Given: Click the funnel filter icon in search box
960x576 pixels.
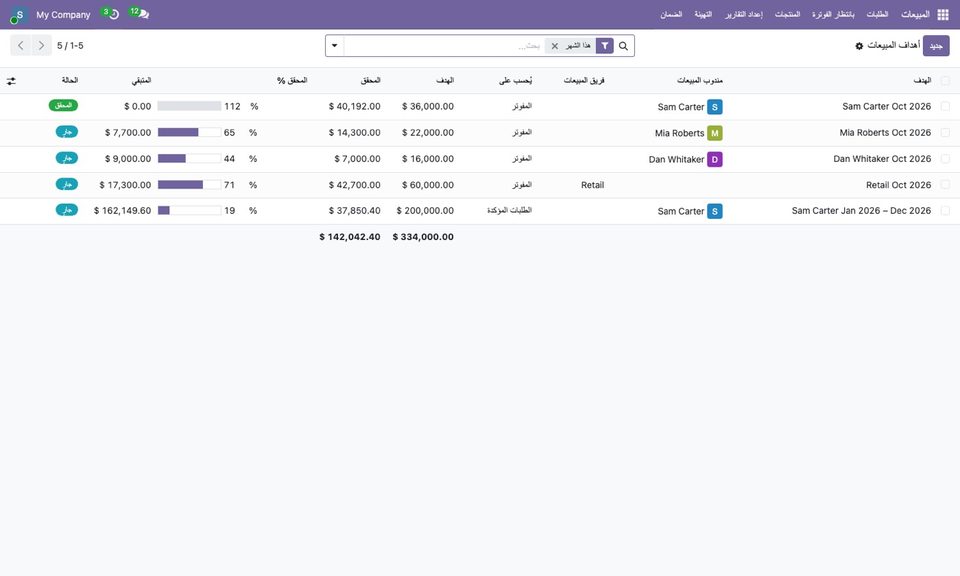Looking at the screenshot, I should click(604, 46).
